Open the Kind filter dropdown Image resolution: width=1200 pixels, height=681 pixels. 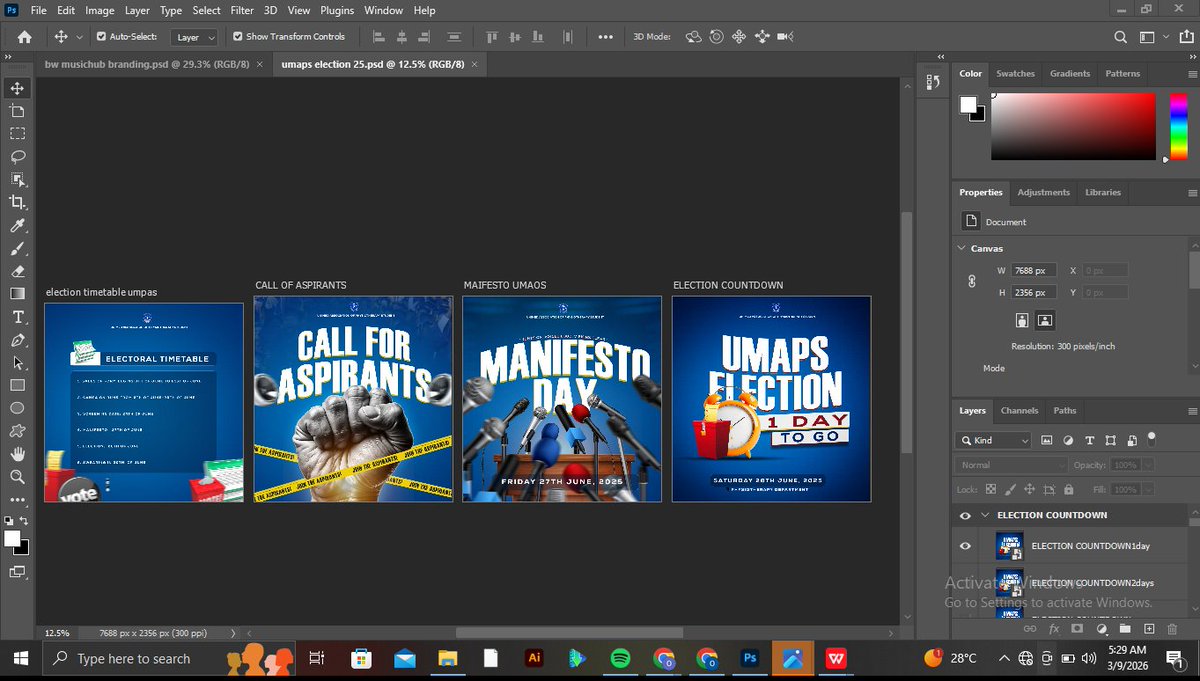(x=994, y=440)
